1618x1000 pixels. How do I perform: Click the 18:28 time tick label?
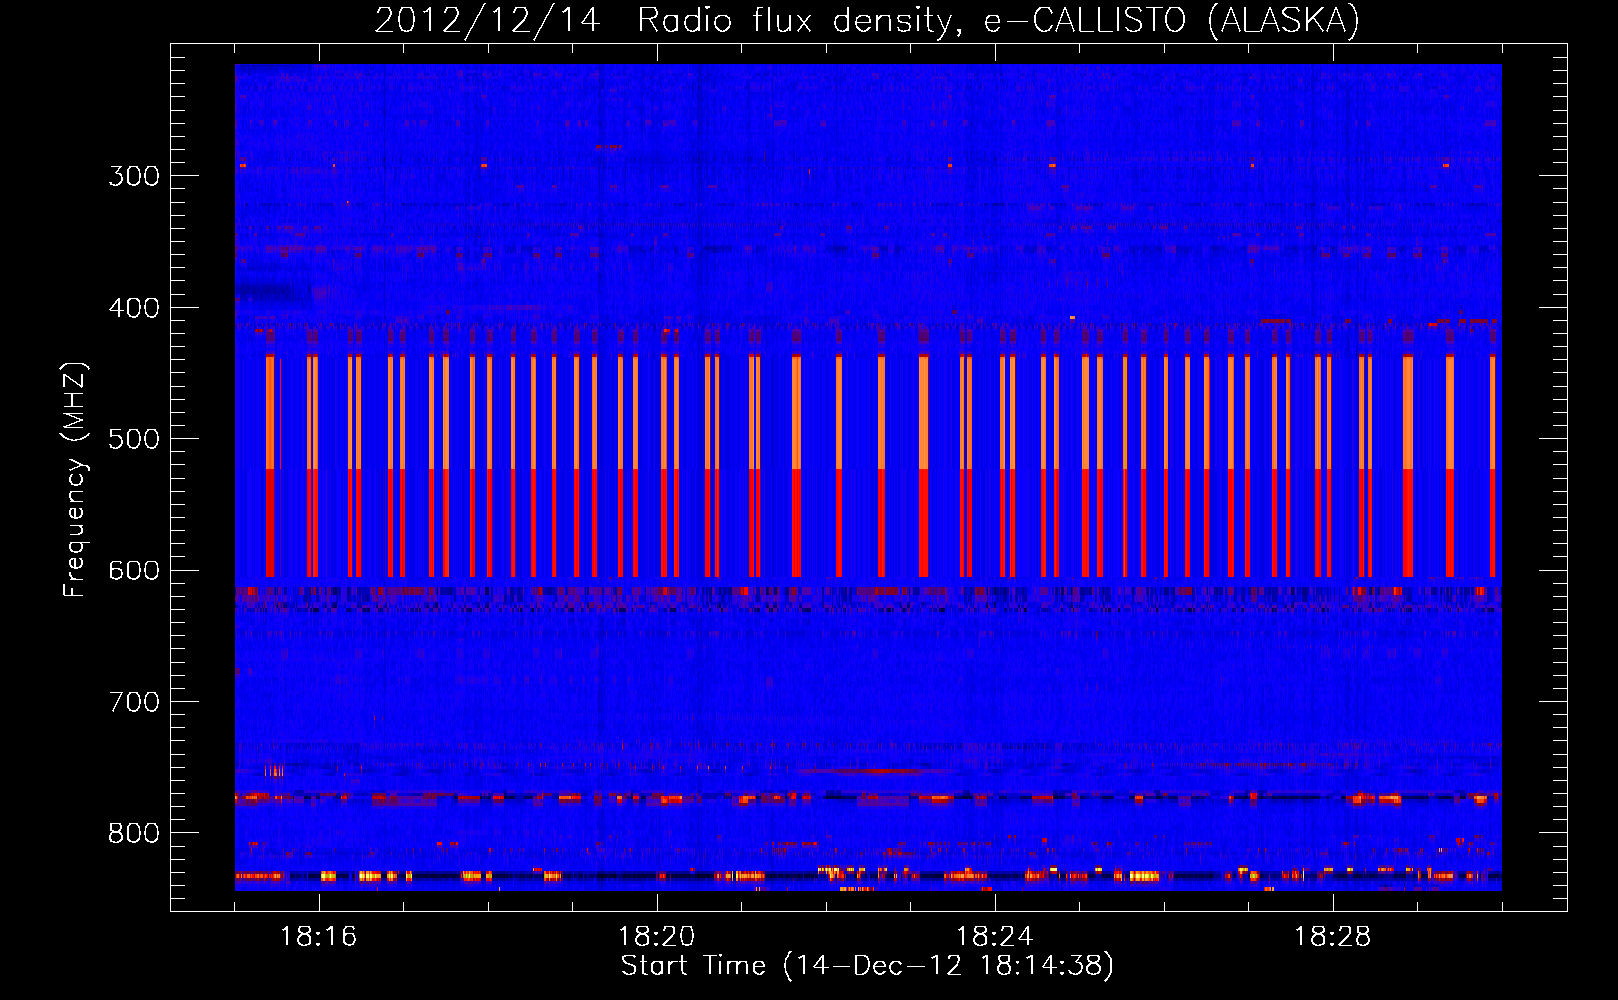tap(1332, 937)
